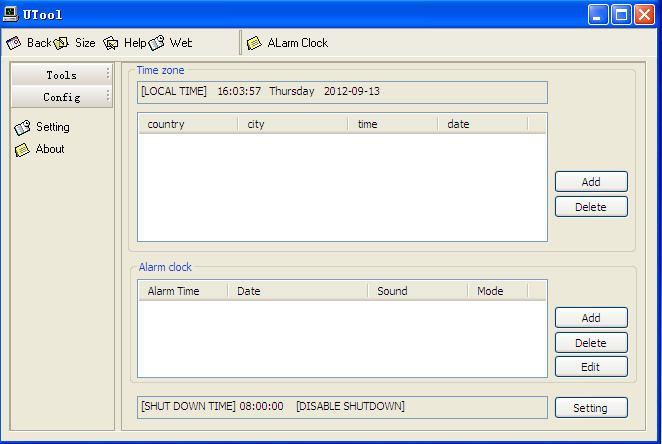This screenshot has height=444, width=662.
Task: Delete the selected alarm clock entry
Action: pos(591,343)
